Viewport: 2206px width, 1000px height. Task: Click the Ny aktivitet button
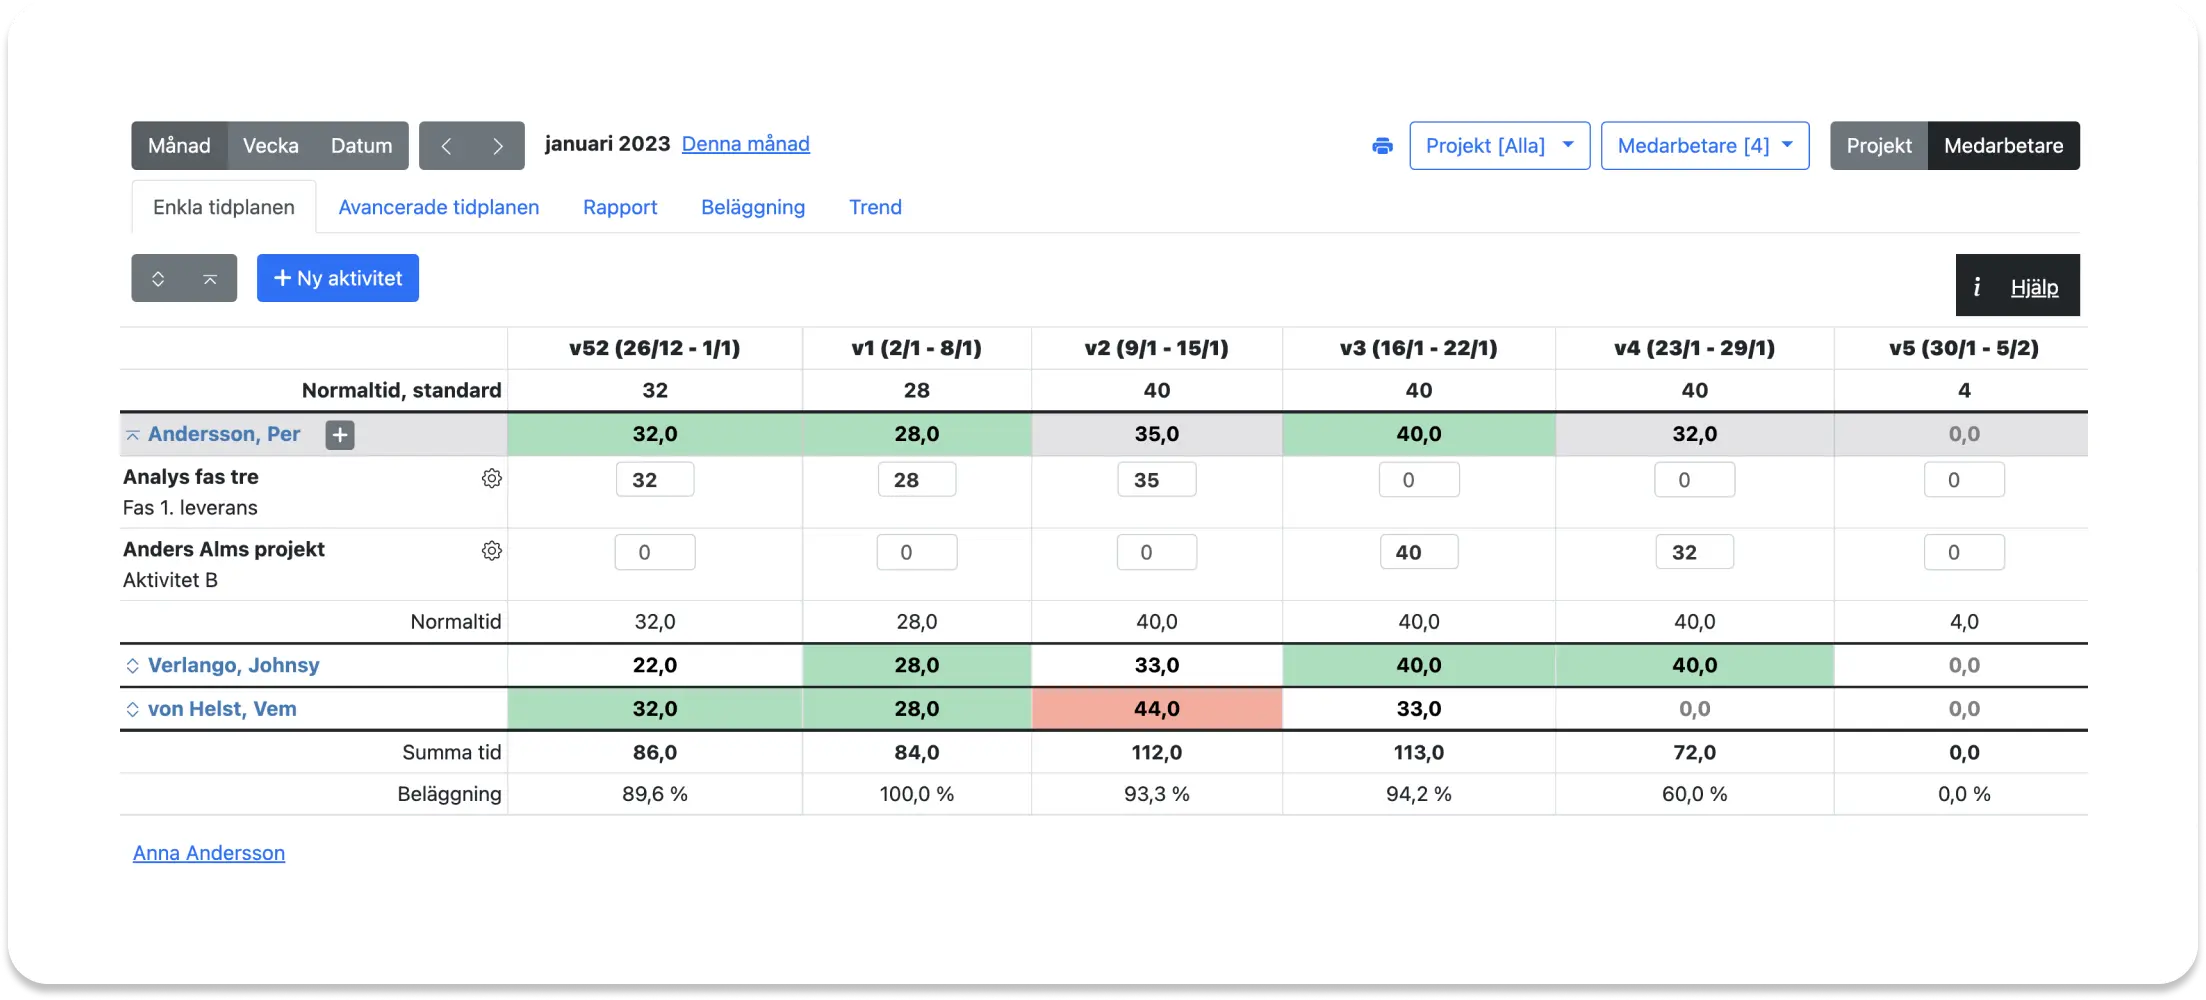click(x=338, y=279)
